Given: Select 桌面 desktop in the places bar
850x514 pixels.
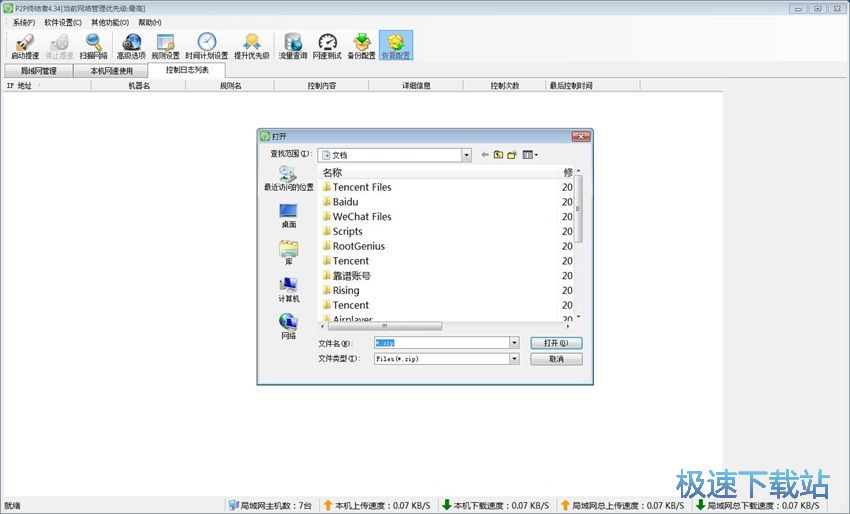Looking at the screenshot, I should tap(288, 216).
